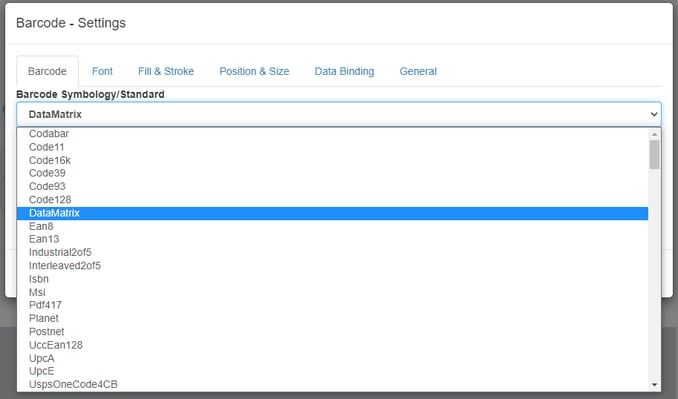Pick the Postnet option

332,332
